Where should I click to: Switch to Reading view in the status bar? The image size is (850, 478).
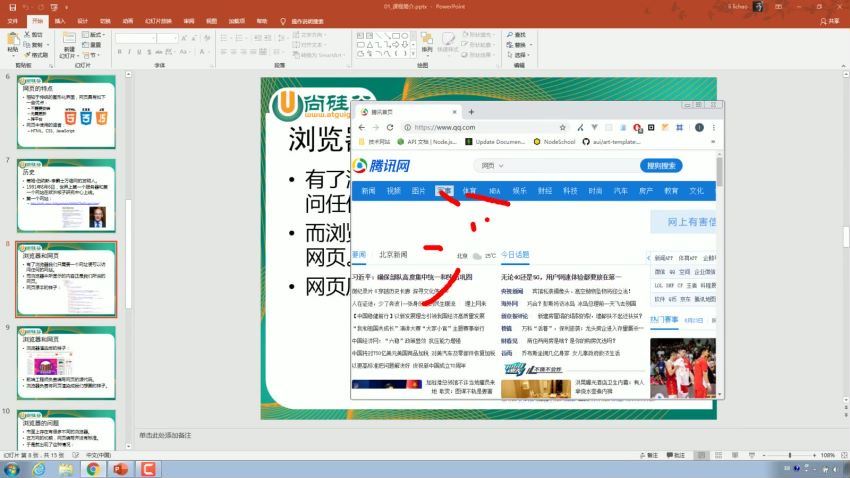[x=735, y=455]
